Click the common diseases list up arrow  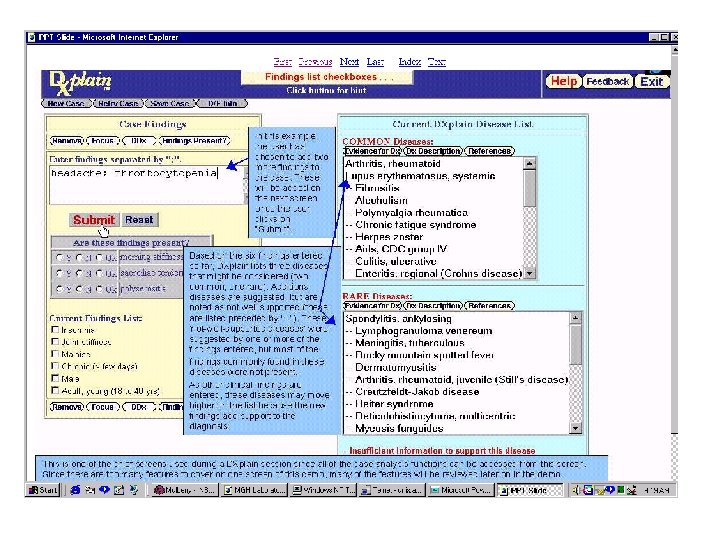[529, 163]
